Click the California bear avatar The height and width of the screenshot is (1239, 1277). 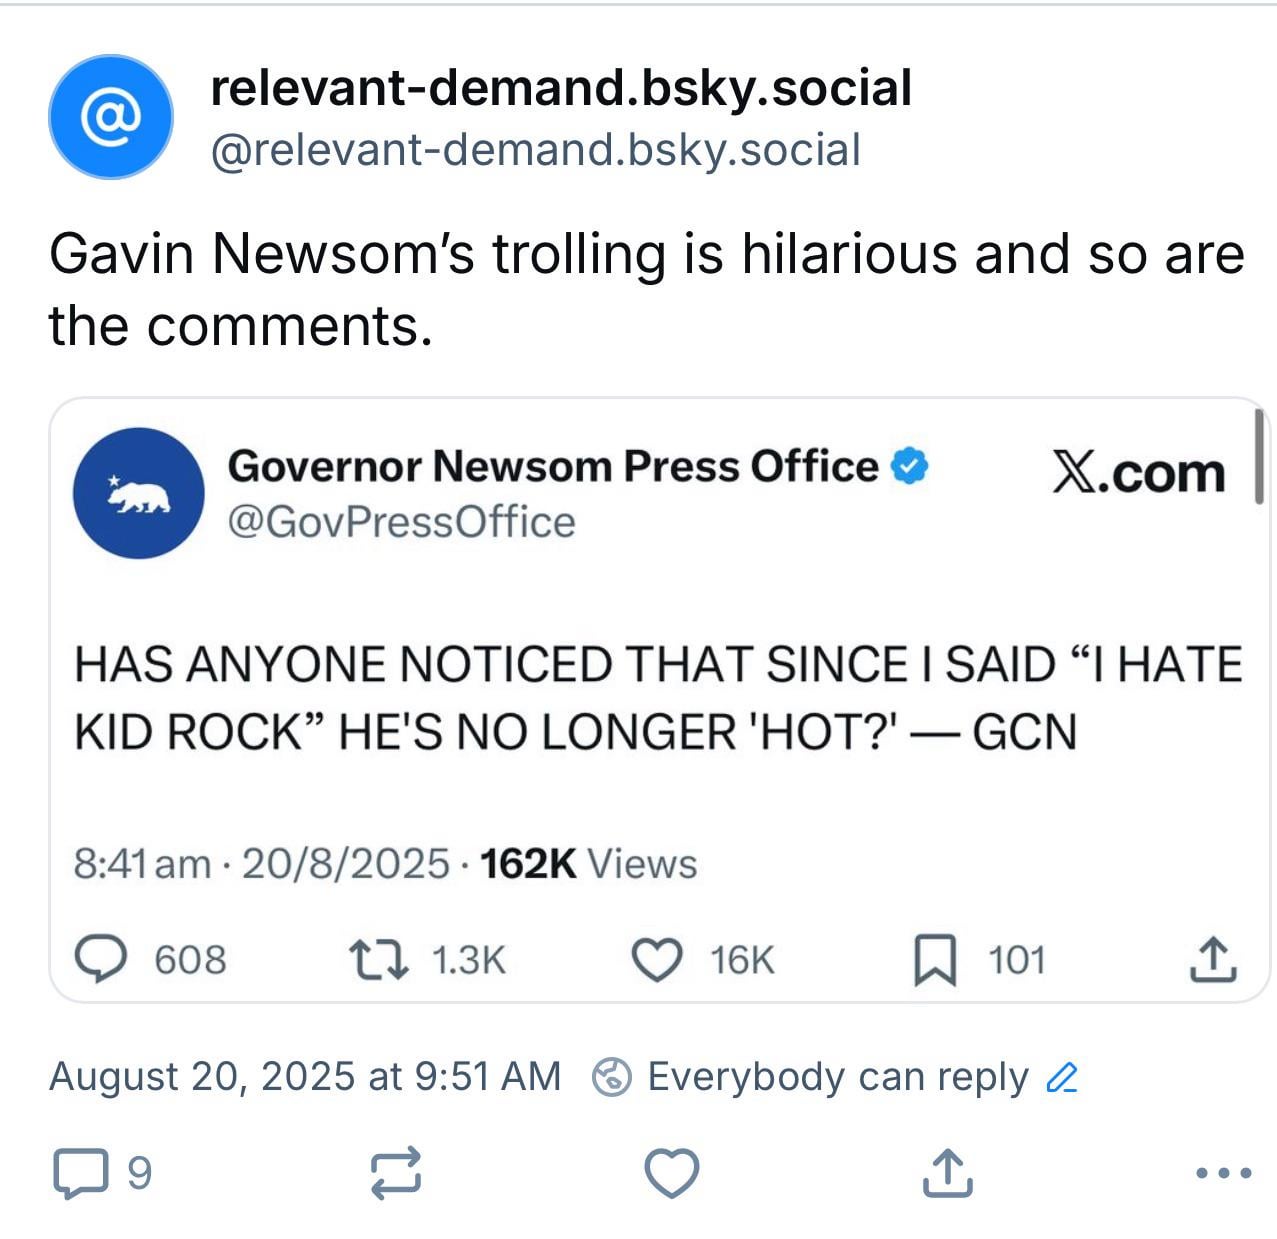[x=138, y=493]
